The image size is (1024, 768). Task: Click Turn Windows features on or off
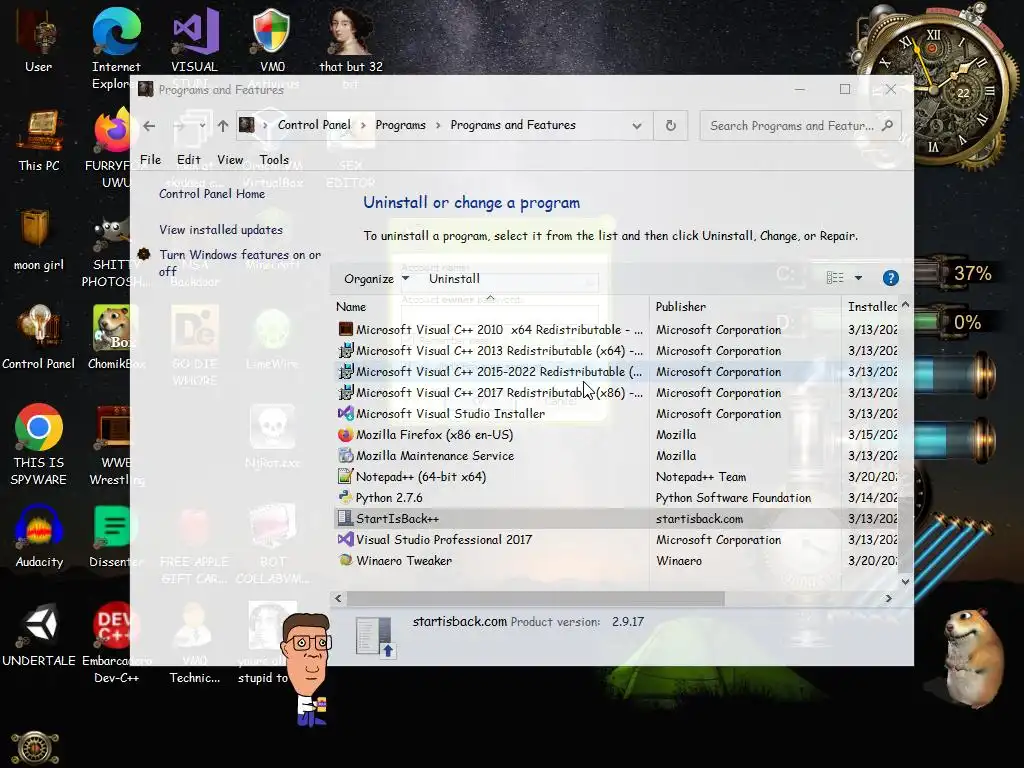click(x=240, y=263)
